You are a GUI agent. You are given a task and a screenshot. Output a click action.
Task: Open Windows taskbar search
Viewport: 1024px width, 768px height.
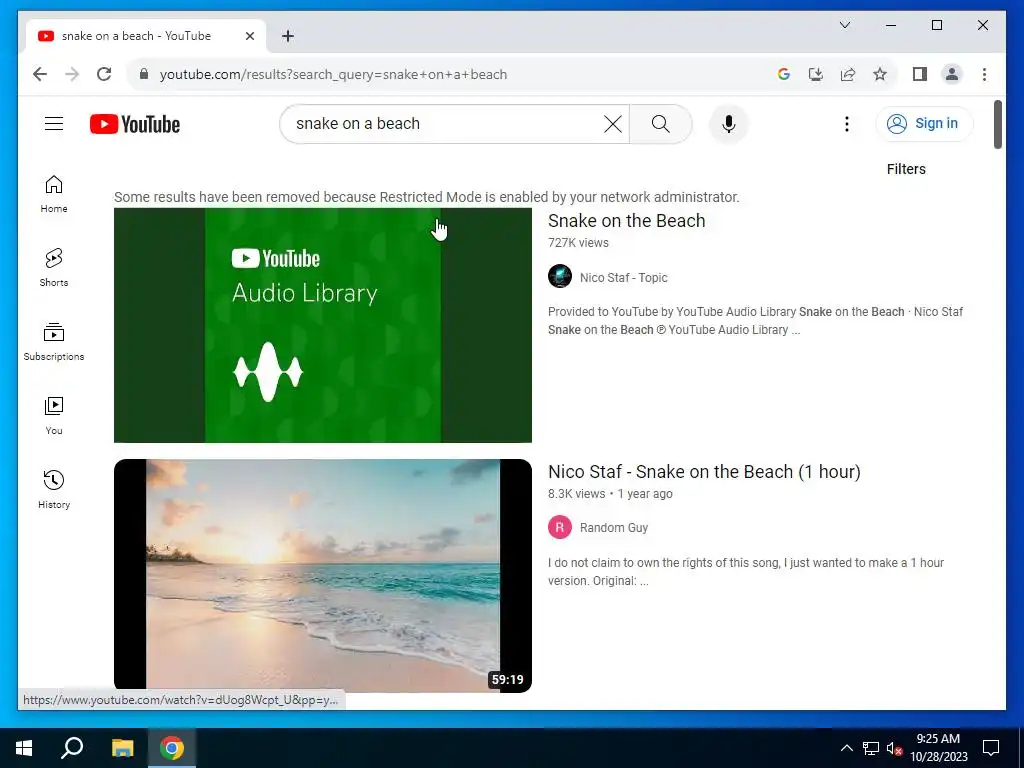point(72,748)
